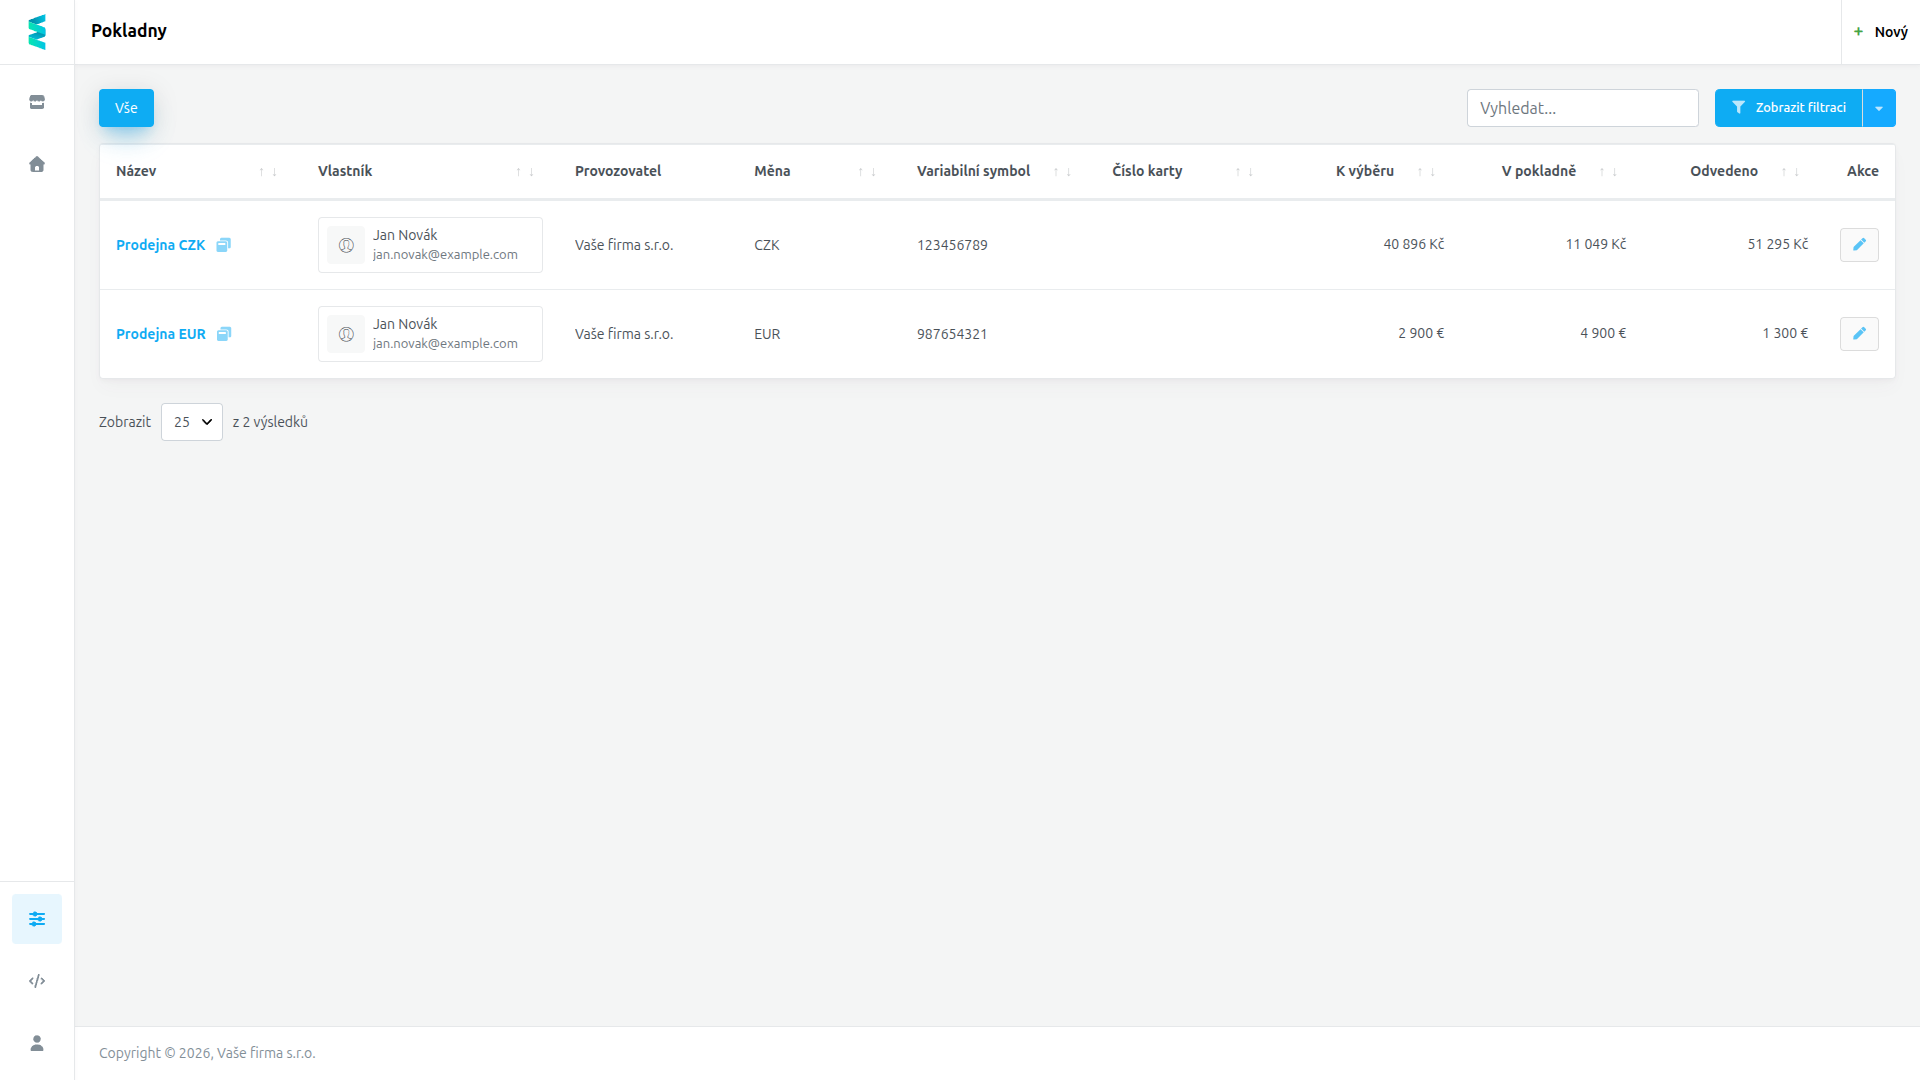Edit Prodejna CZK with pencil icon
The width and height of the screenshot is (1920, 1080).
[x=1859, y=245]
